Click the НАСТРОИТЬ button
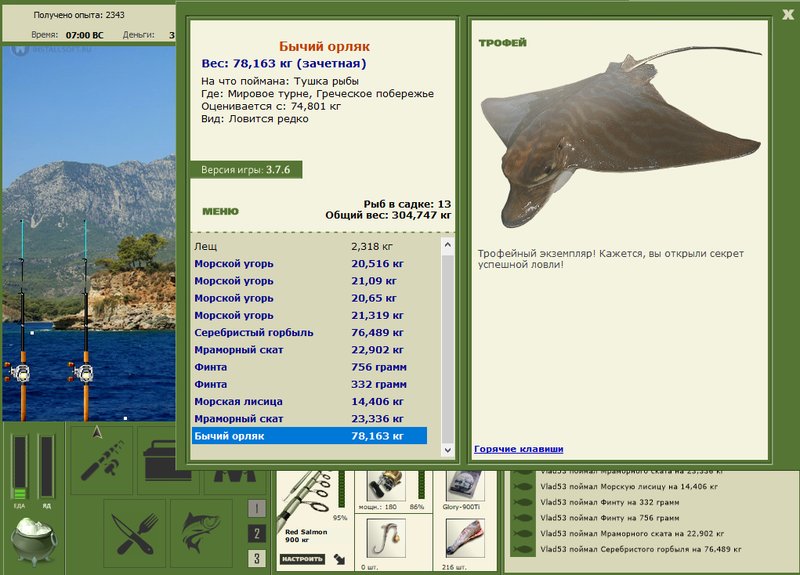The image size is (800, 575). (x=302, y=559)
